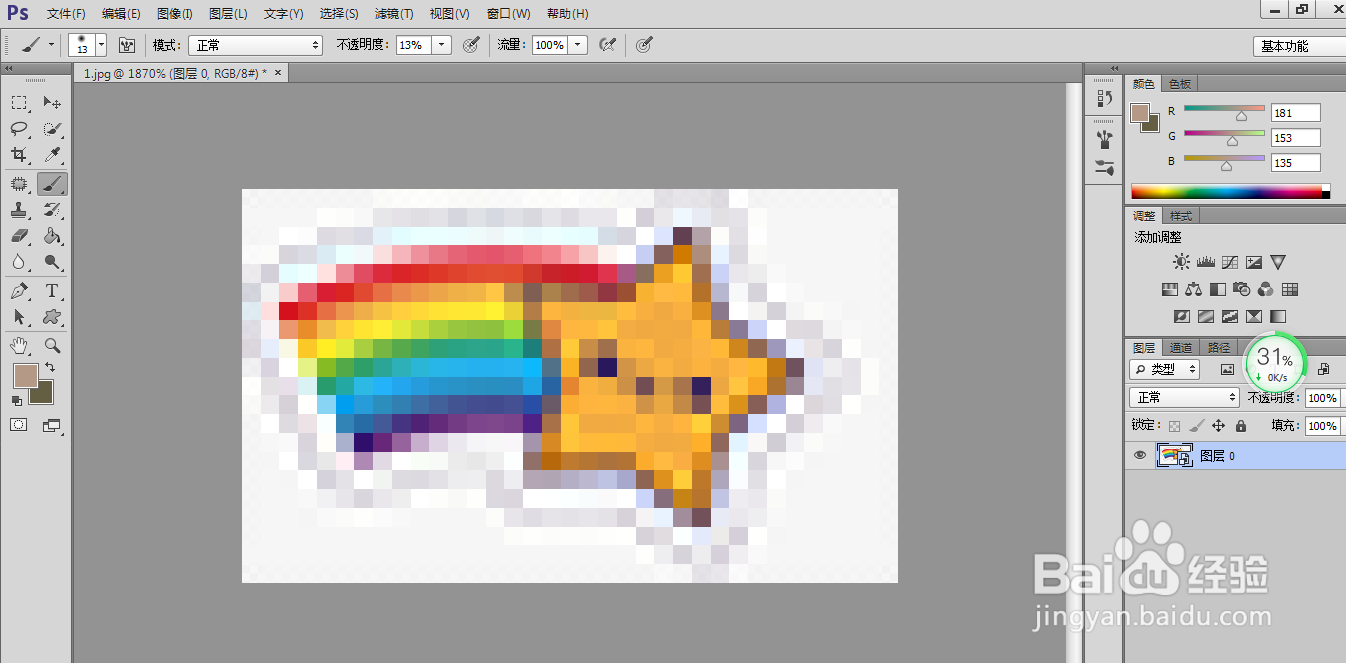Open the 滤镜(T) menu
Viewport: 1346px width, 663px height.
[394, 14]
